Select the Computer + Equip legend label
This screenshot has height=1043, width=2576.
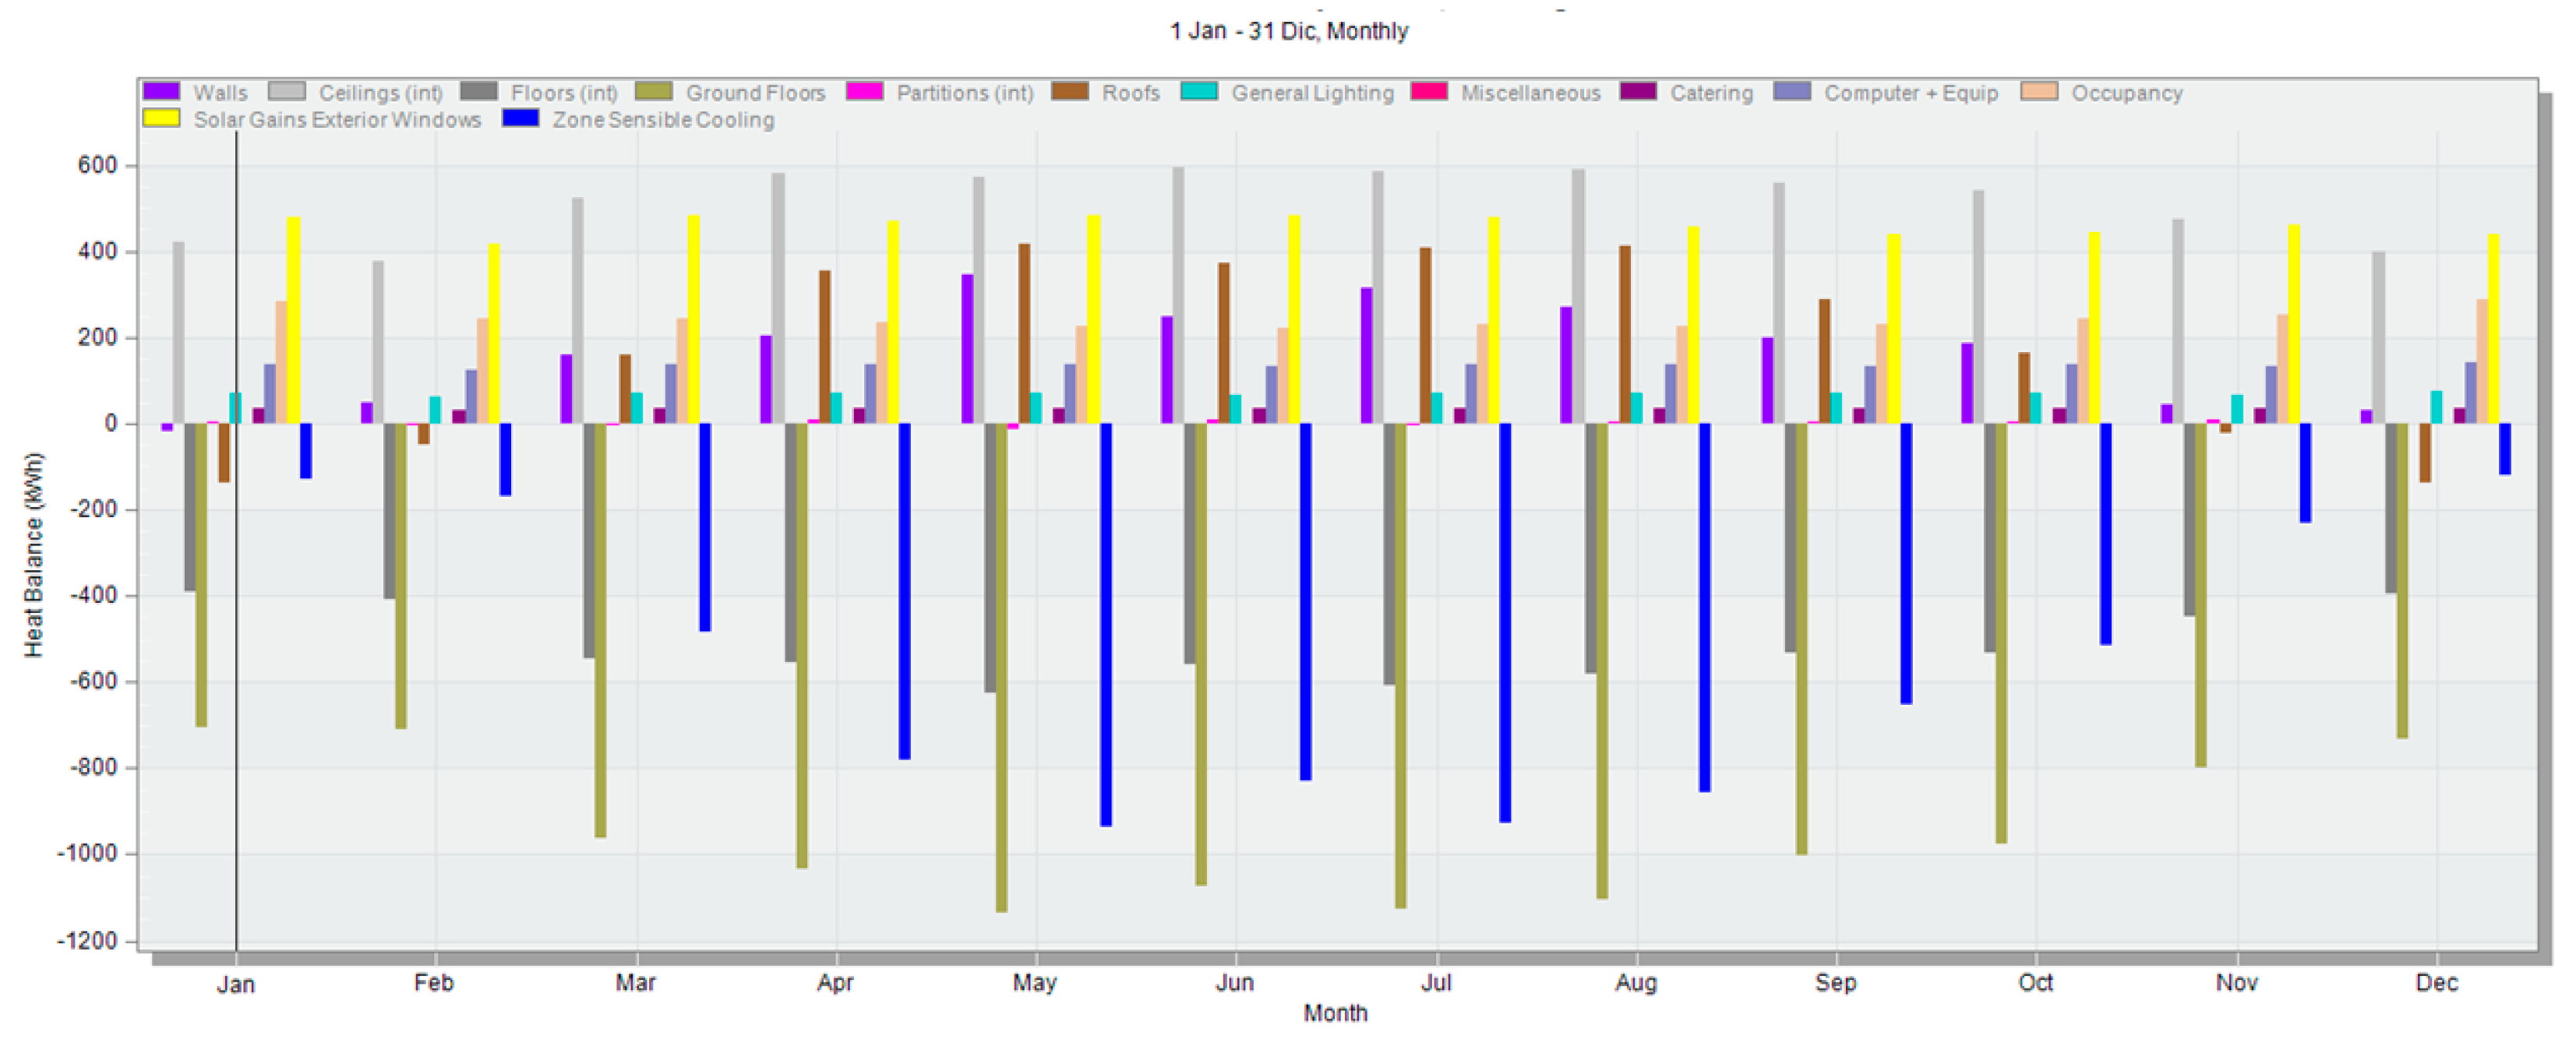point(1910,93)
